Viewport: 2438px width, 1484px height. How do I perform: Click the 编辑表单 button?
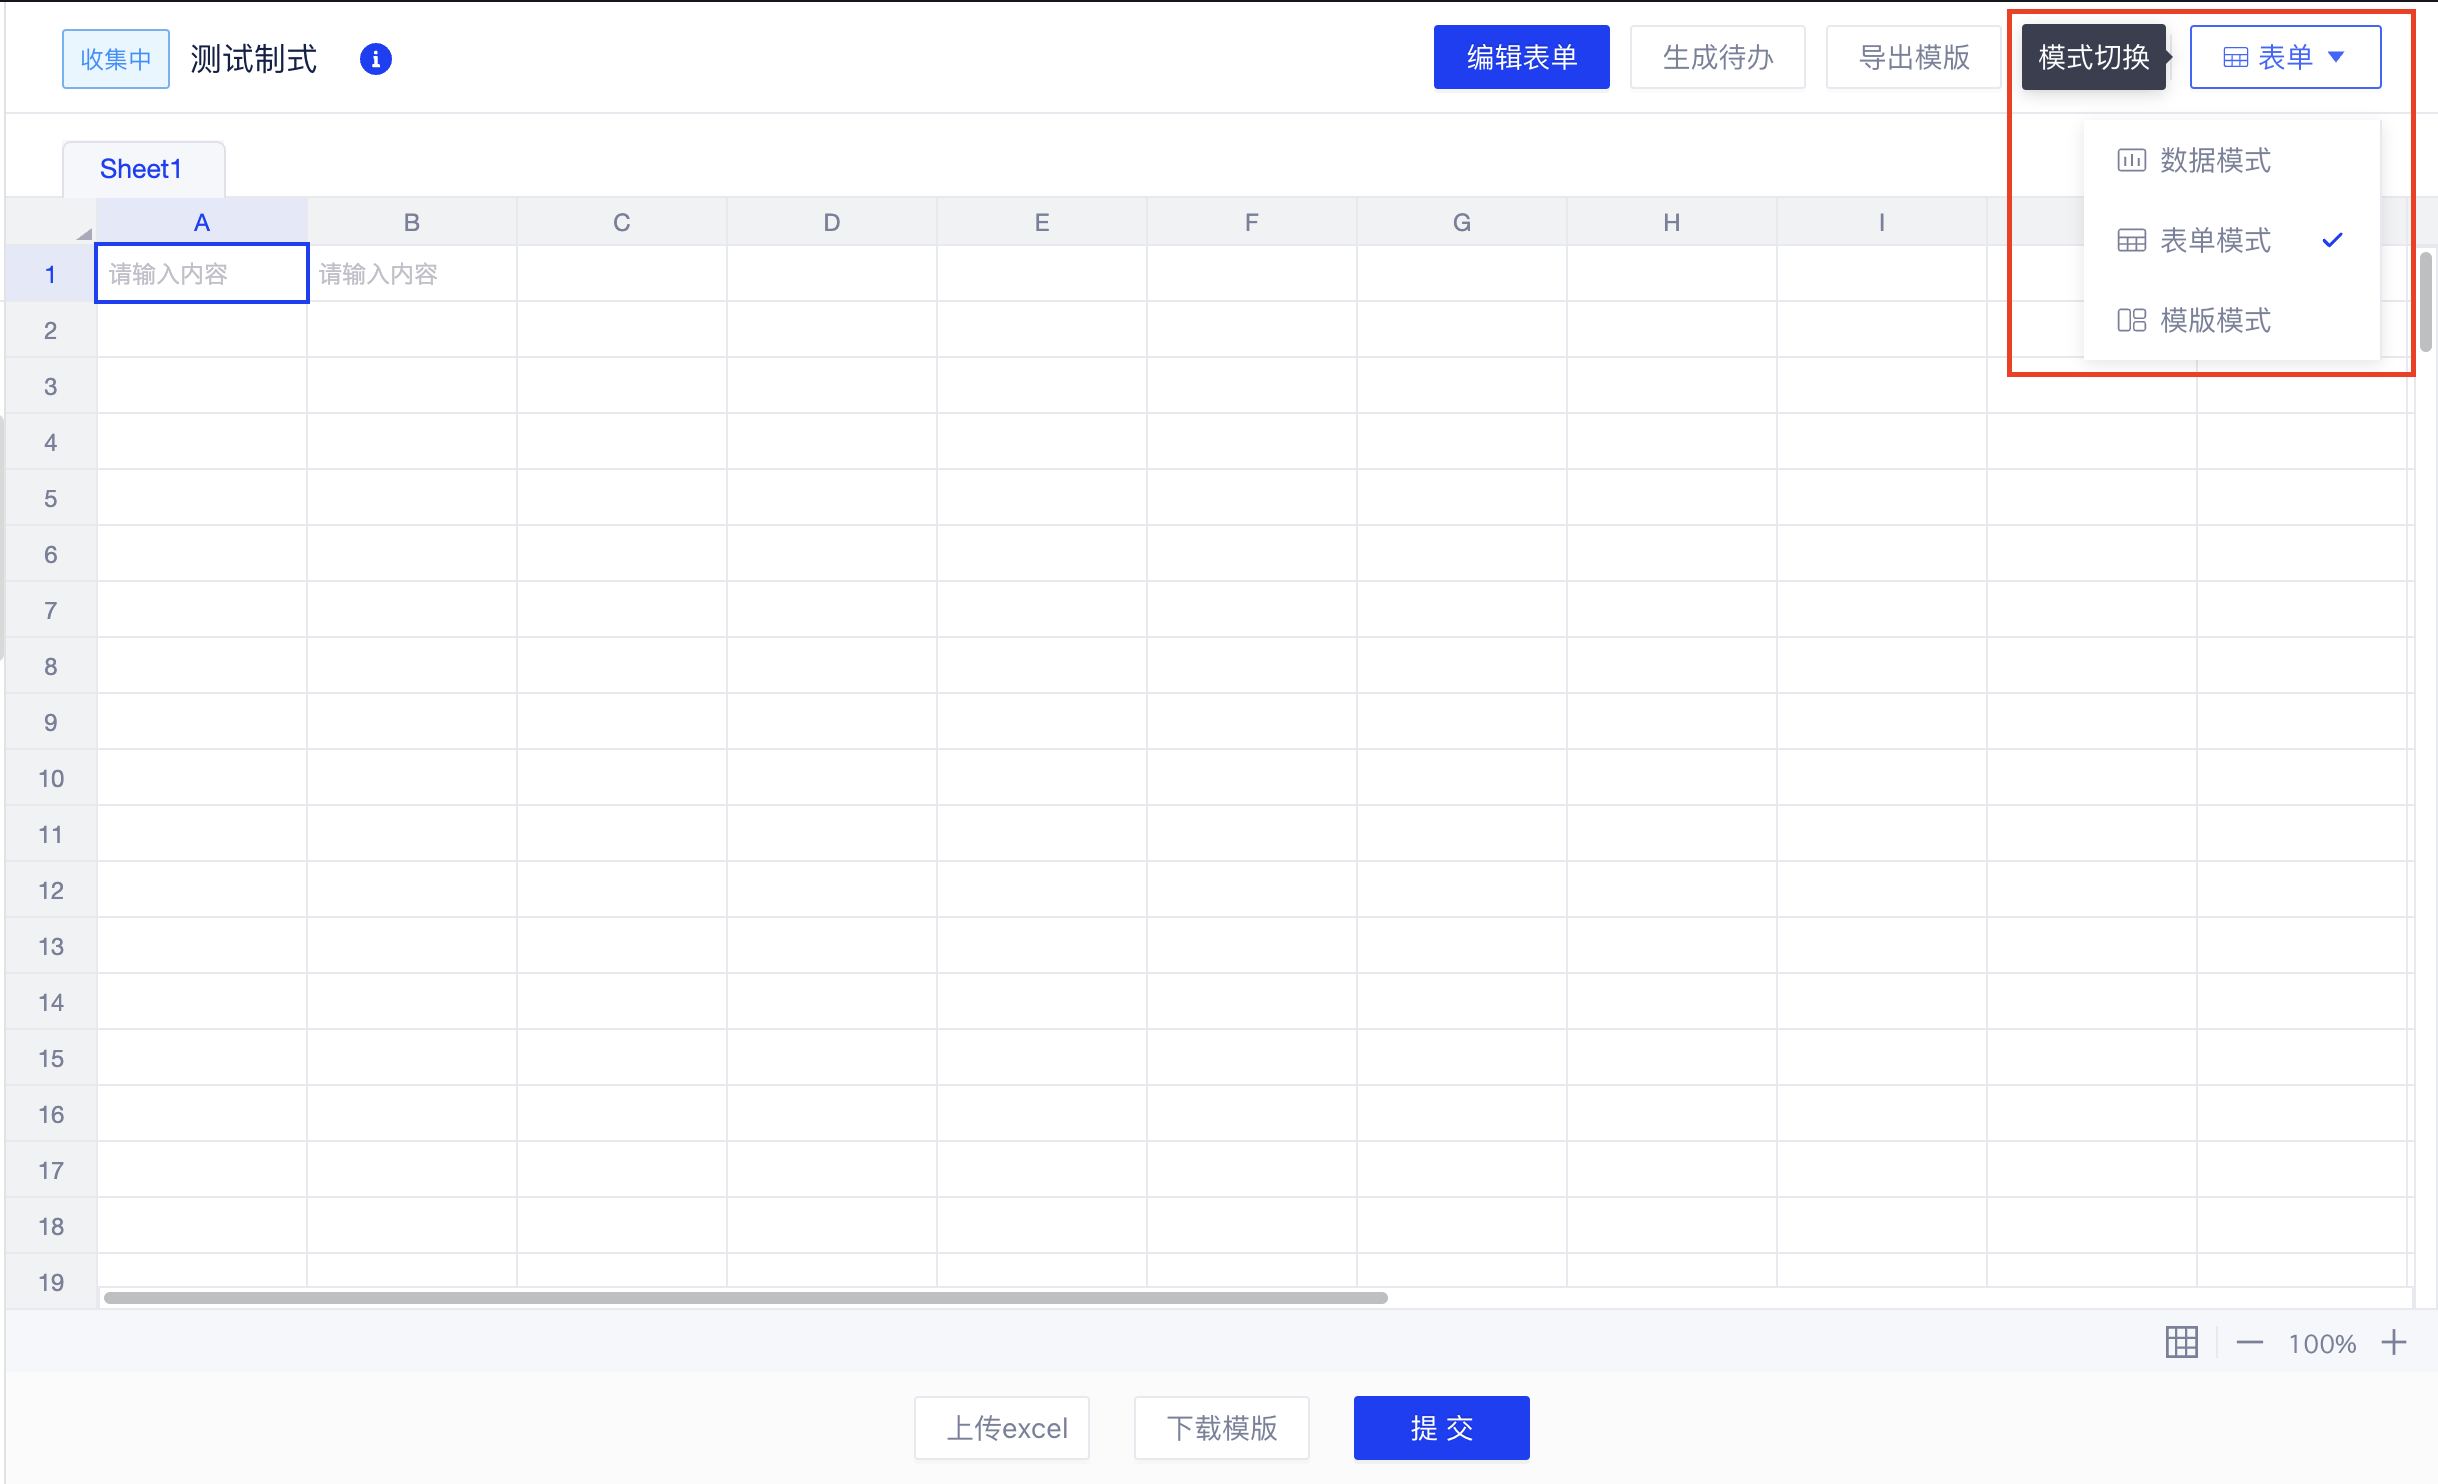(1521, 57)
